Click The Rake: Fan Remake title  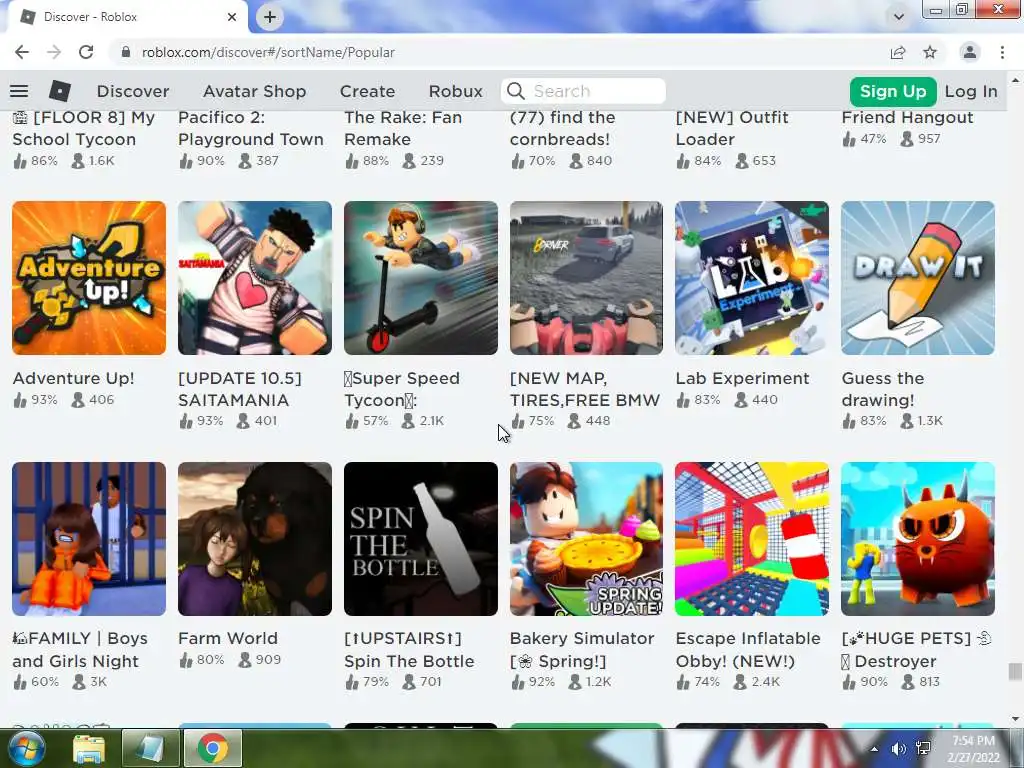(x=403, y=128)
